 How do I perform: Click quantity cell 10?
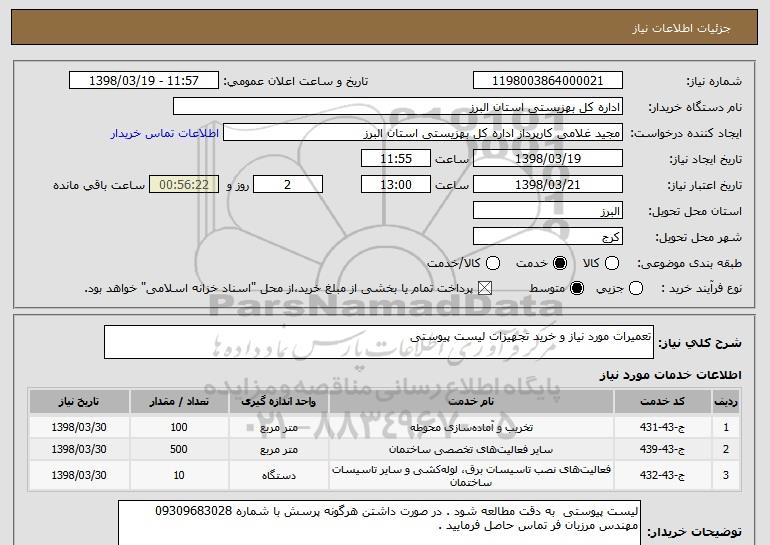coord(179,475)
